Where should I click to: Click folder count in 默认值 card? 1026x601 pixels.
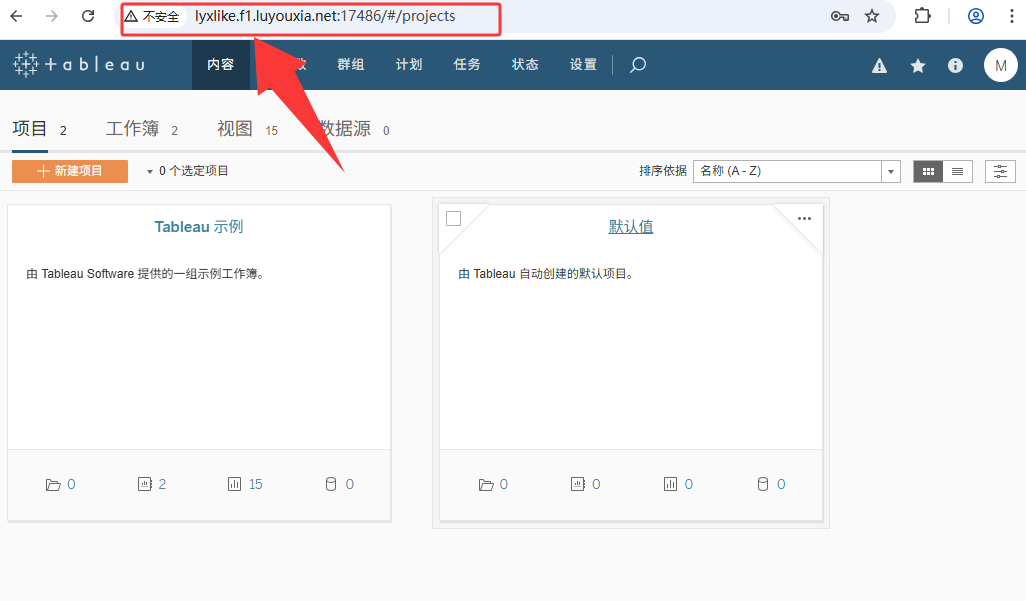tap(493, 484)
